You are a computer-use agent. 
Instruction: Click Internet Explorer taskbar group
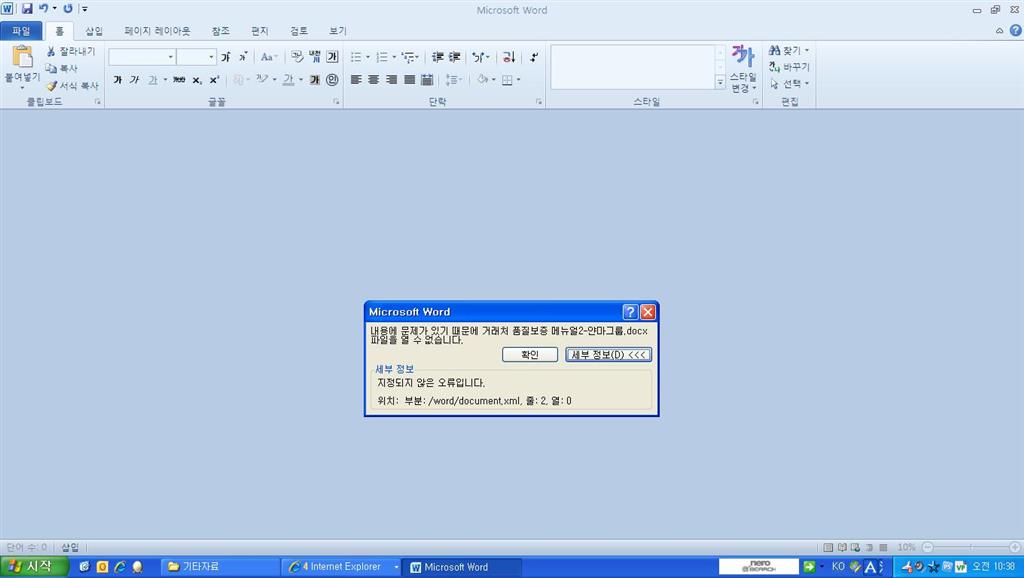pyautogui.click(x=340, y=567)
